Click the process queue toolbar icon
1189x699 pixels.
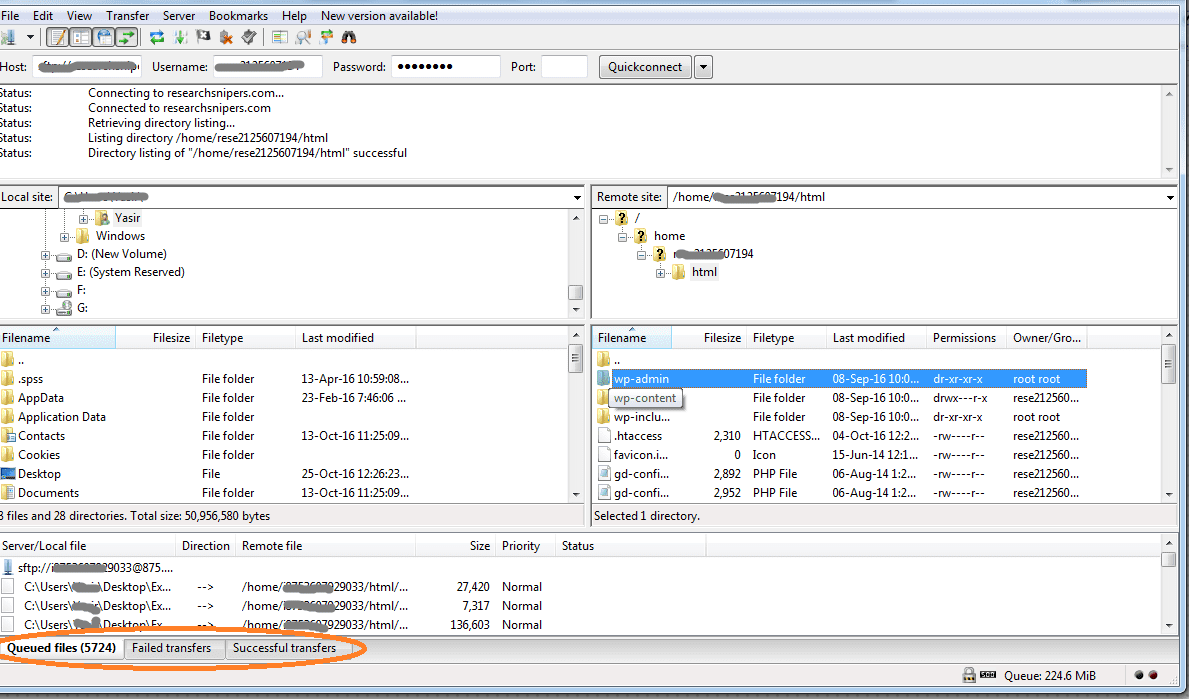(x=180, y=37)
